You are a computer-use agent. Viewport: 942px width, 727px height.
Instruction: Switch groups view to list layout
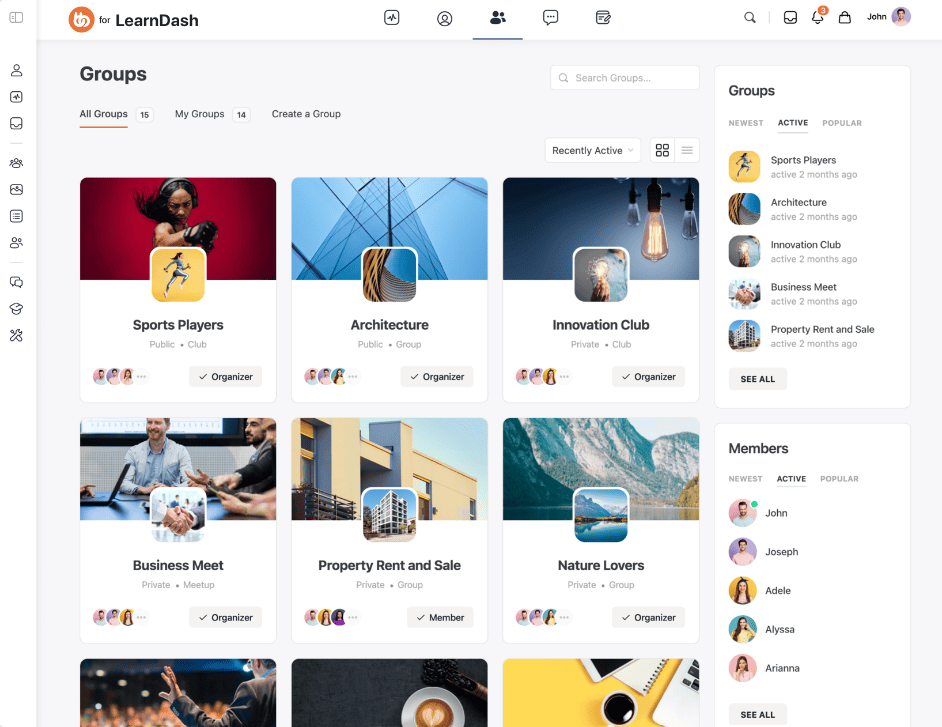686,150
